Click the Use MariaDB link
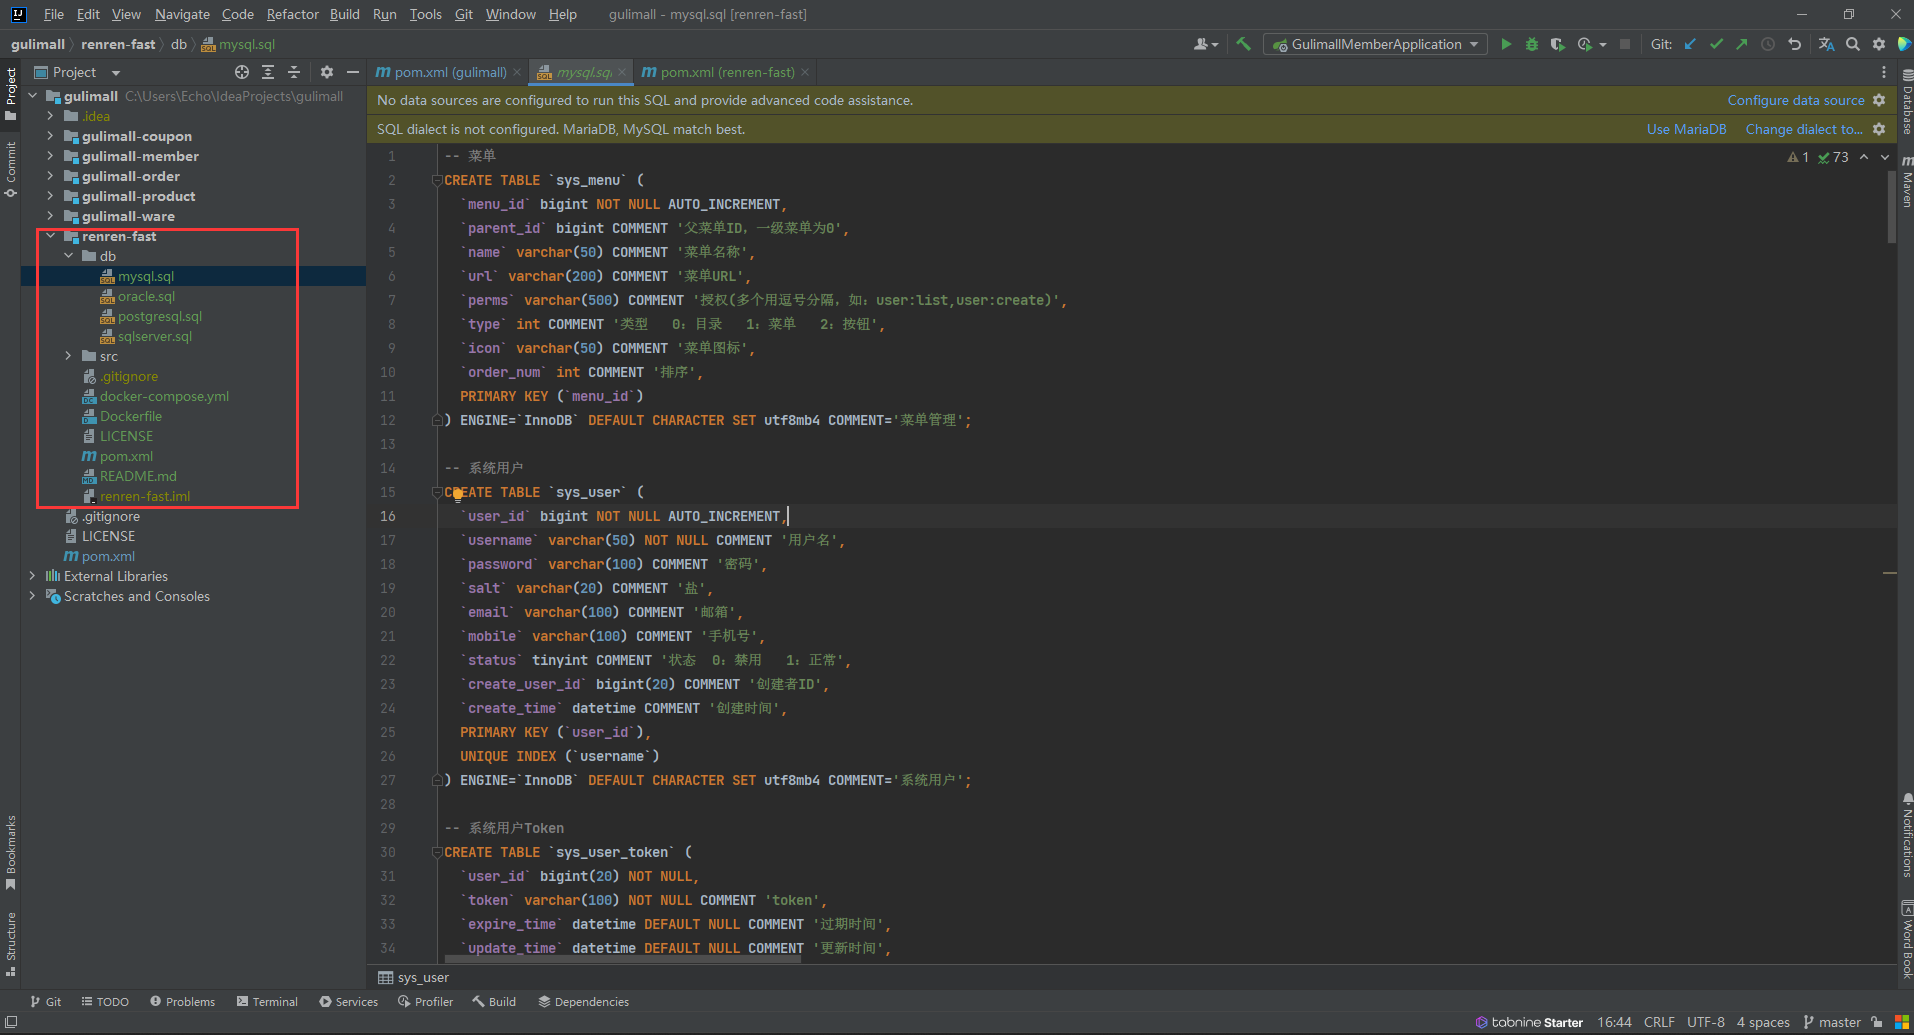The width and height of the screenshot is (1914, 1035). pos(1686,129)
